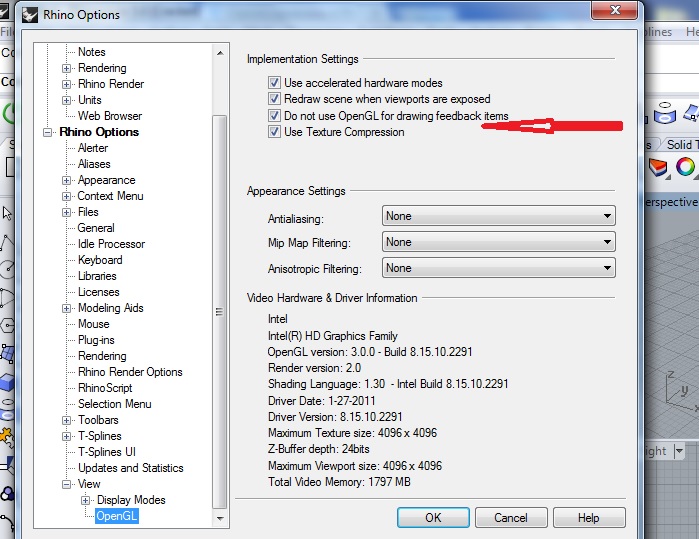Select Rhino Render Options in the tree
This screenshot has height=539, width=699.
[x=130, y=372]
